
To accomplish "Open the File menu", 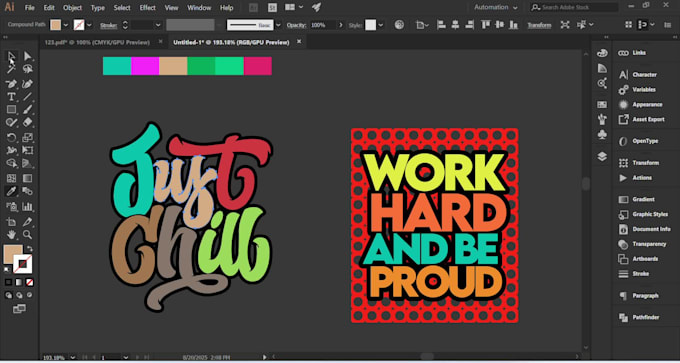I will click(29, 8).
